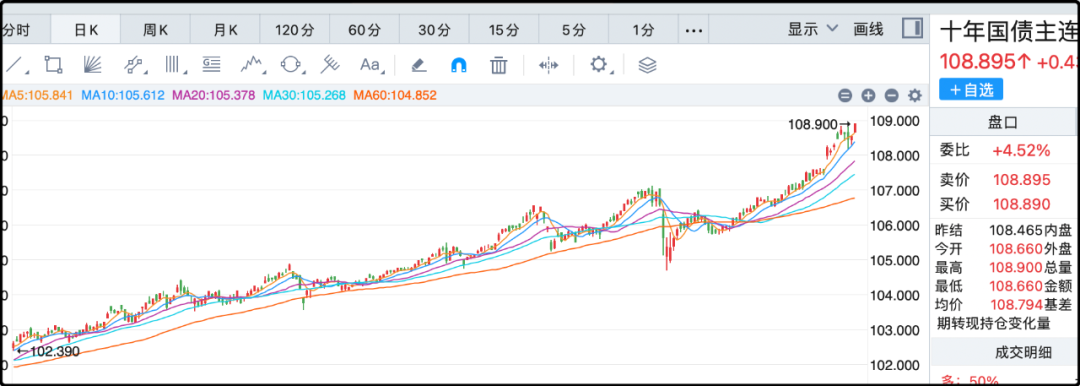Click the 十年国债主连 contract title
Screen dimensions: 1080x386
[1008, 31]
